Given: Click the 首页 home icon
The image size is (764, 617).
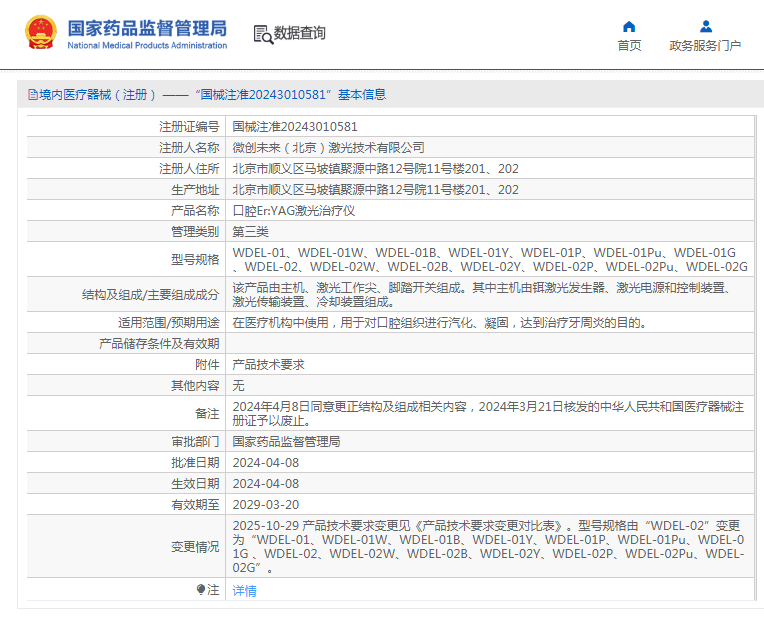Looking at the screenshot, I should pyautogui.click(x=629, y=26).
